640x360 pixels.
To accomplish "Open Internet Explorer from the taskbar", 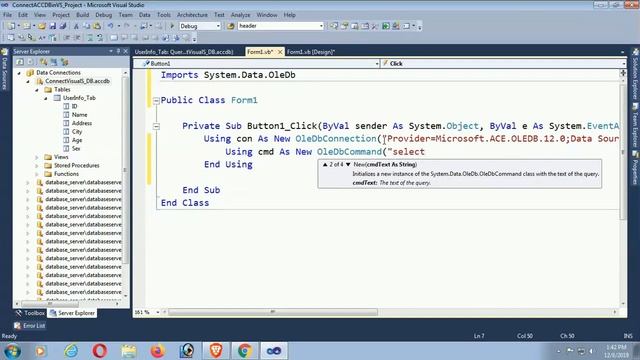I will click(x=71, y=351).
